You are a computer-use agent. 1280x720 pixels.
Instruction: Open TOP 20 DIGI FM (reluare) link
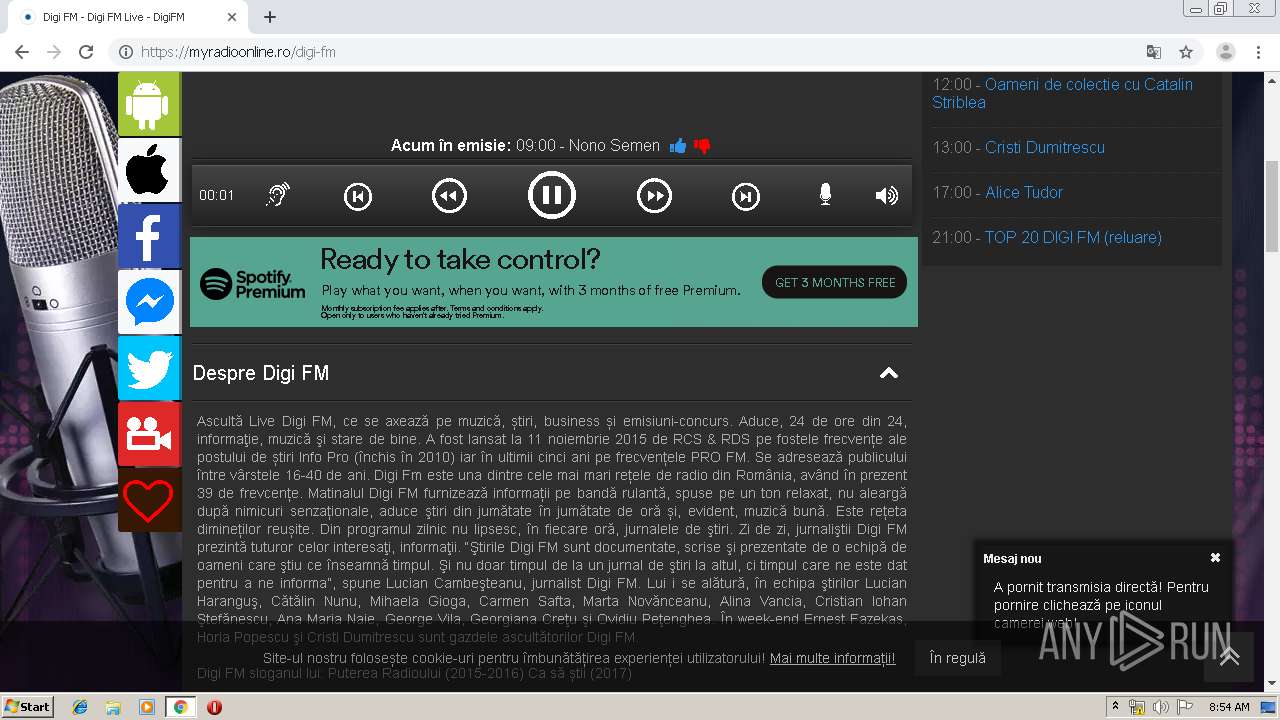pyautogui.click(x=1073, y=237)
